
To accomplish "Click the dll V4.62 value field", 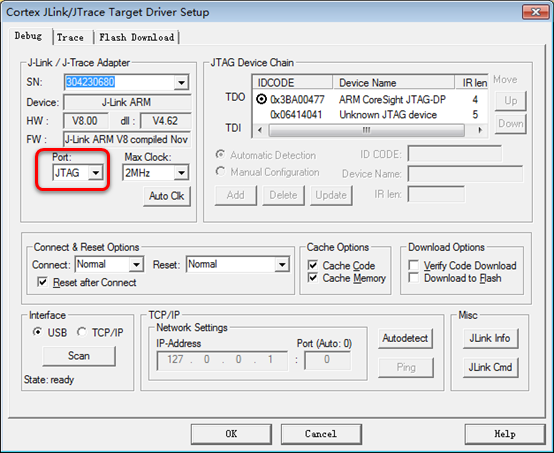I will 165,121.
